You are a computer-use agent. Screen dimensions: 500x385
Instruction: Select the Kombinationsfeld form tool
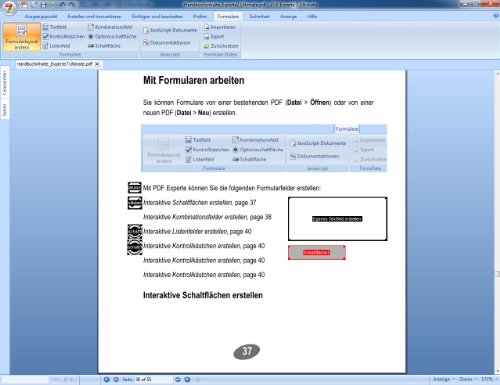click(x=110, y=27)
